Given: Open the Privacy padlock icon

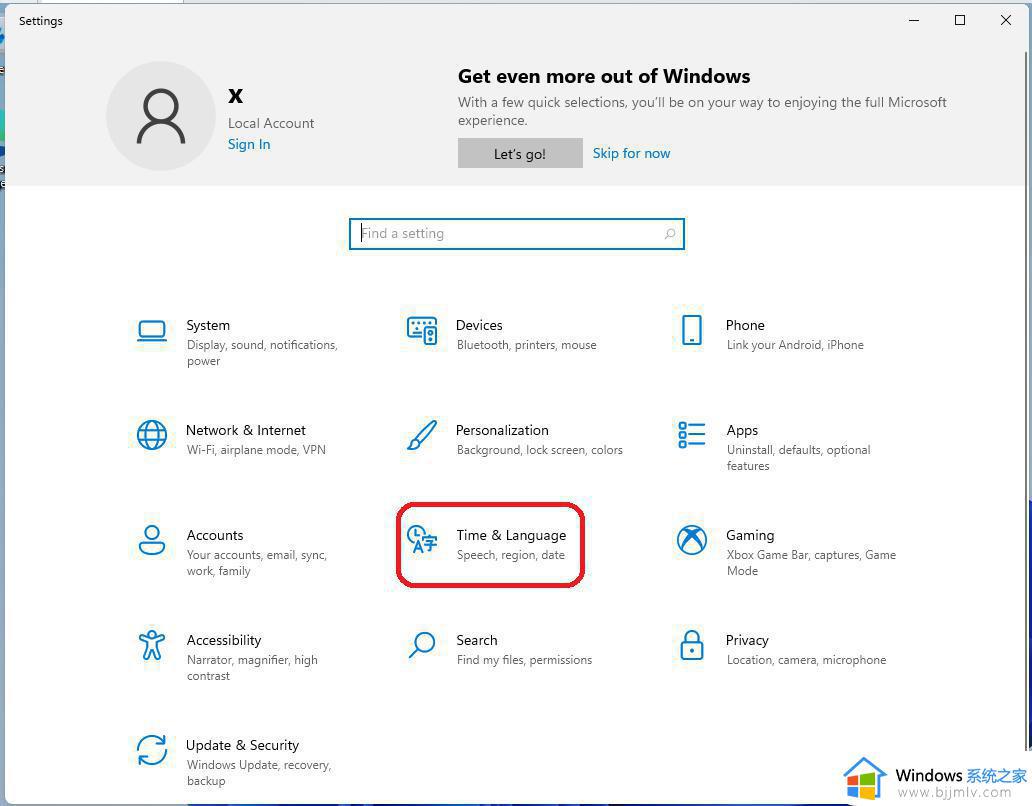Looking at the screenshot, I should pos(692,645).
